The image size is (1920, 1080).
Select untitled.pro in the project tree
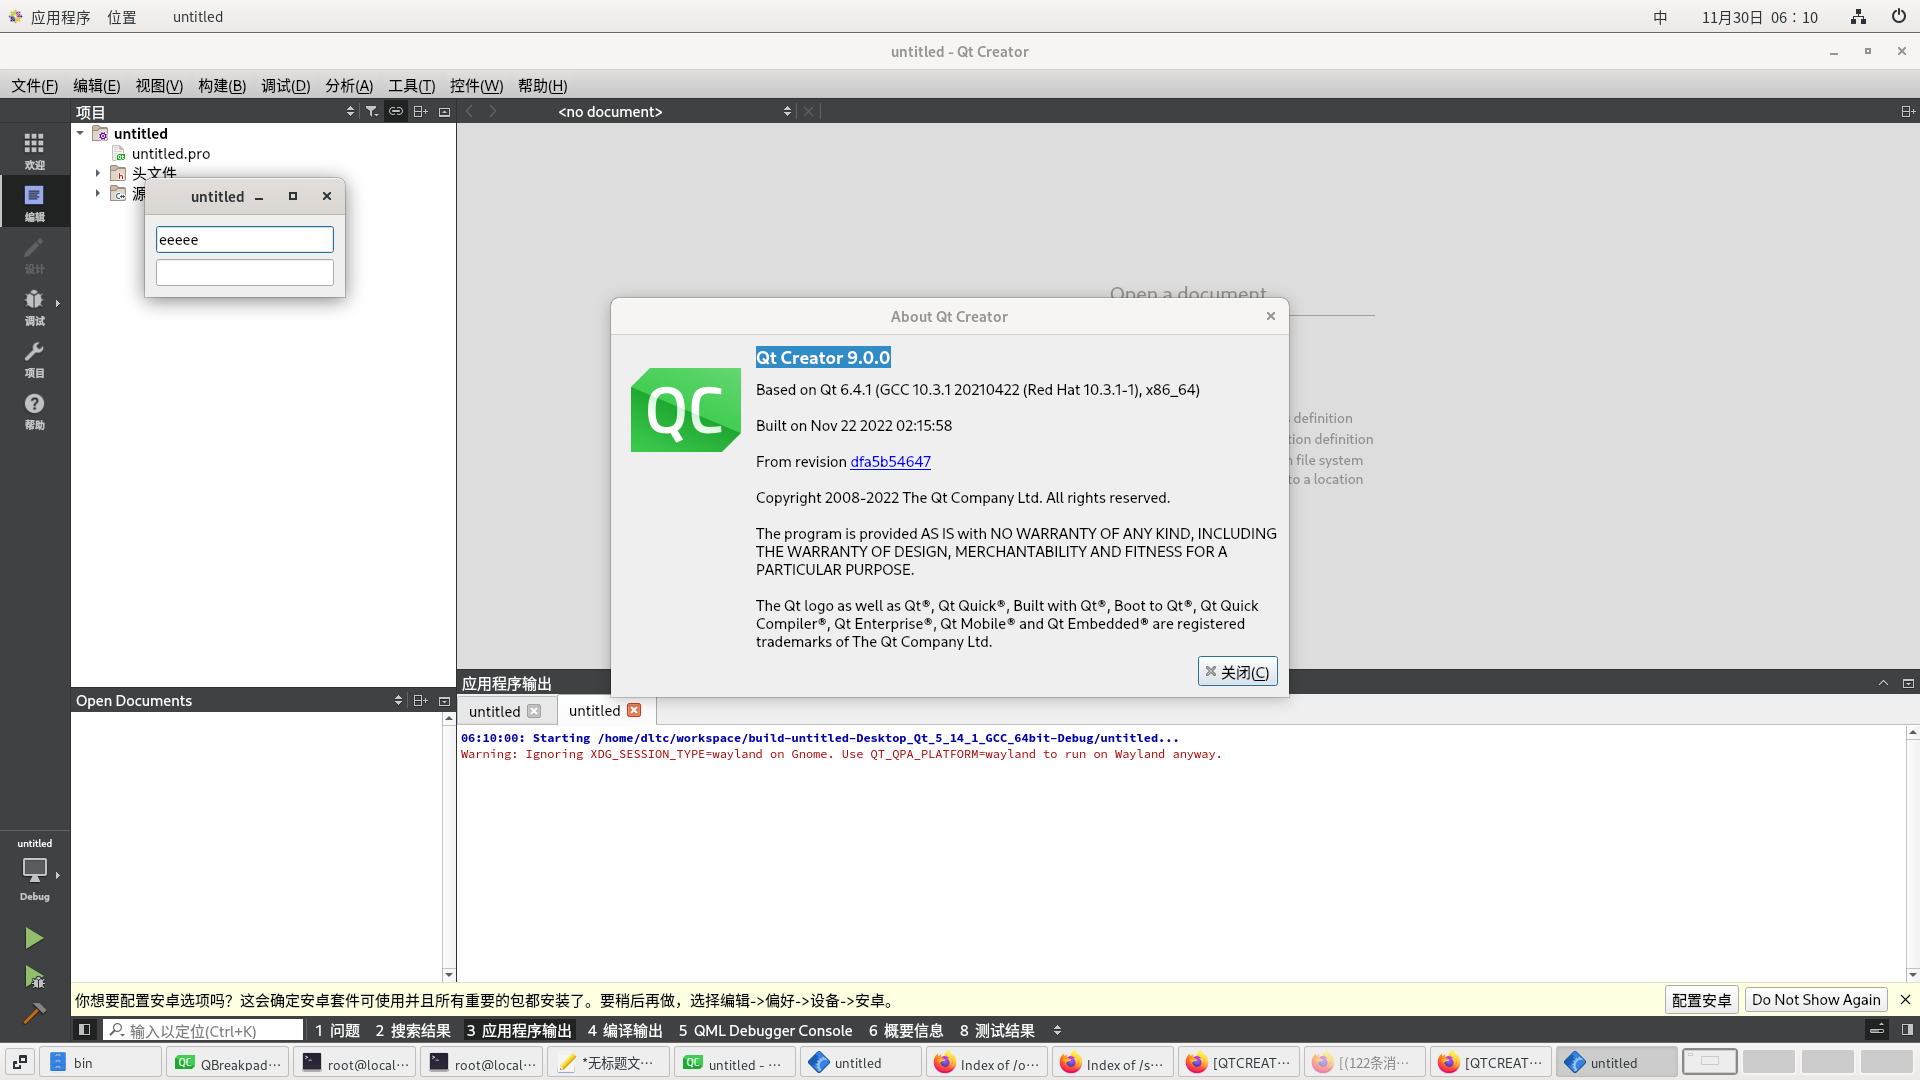(171, 153)
